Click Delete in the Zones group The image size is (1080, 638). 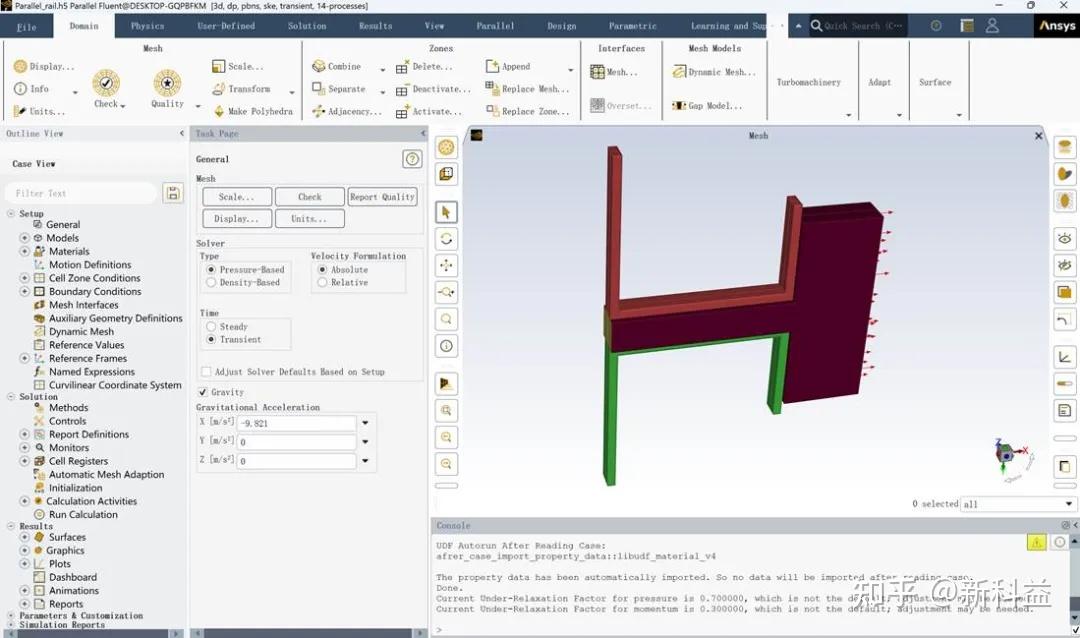424,67
